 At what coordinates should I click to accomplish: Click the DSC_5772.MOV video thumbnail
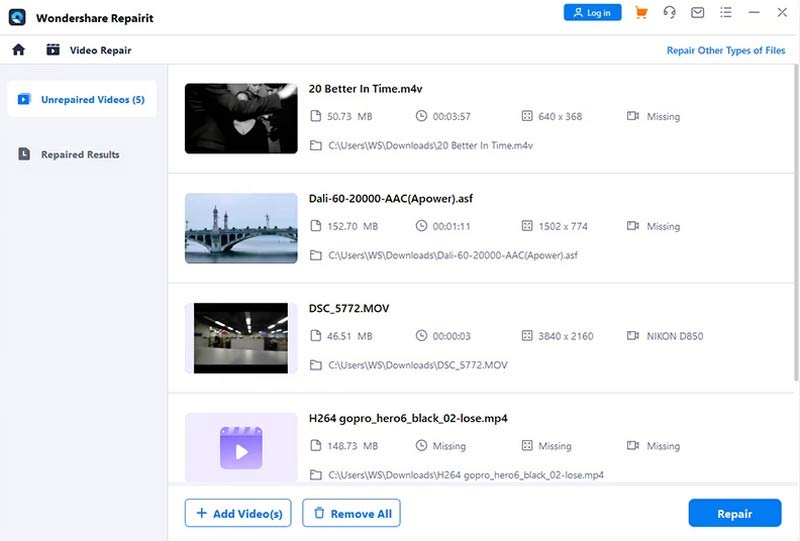[241, 338]
